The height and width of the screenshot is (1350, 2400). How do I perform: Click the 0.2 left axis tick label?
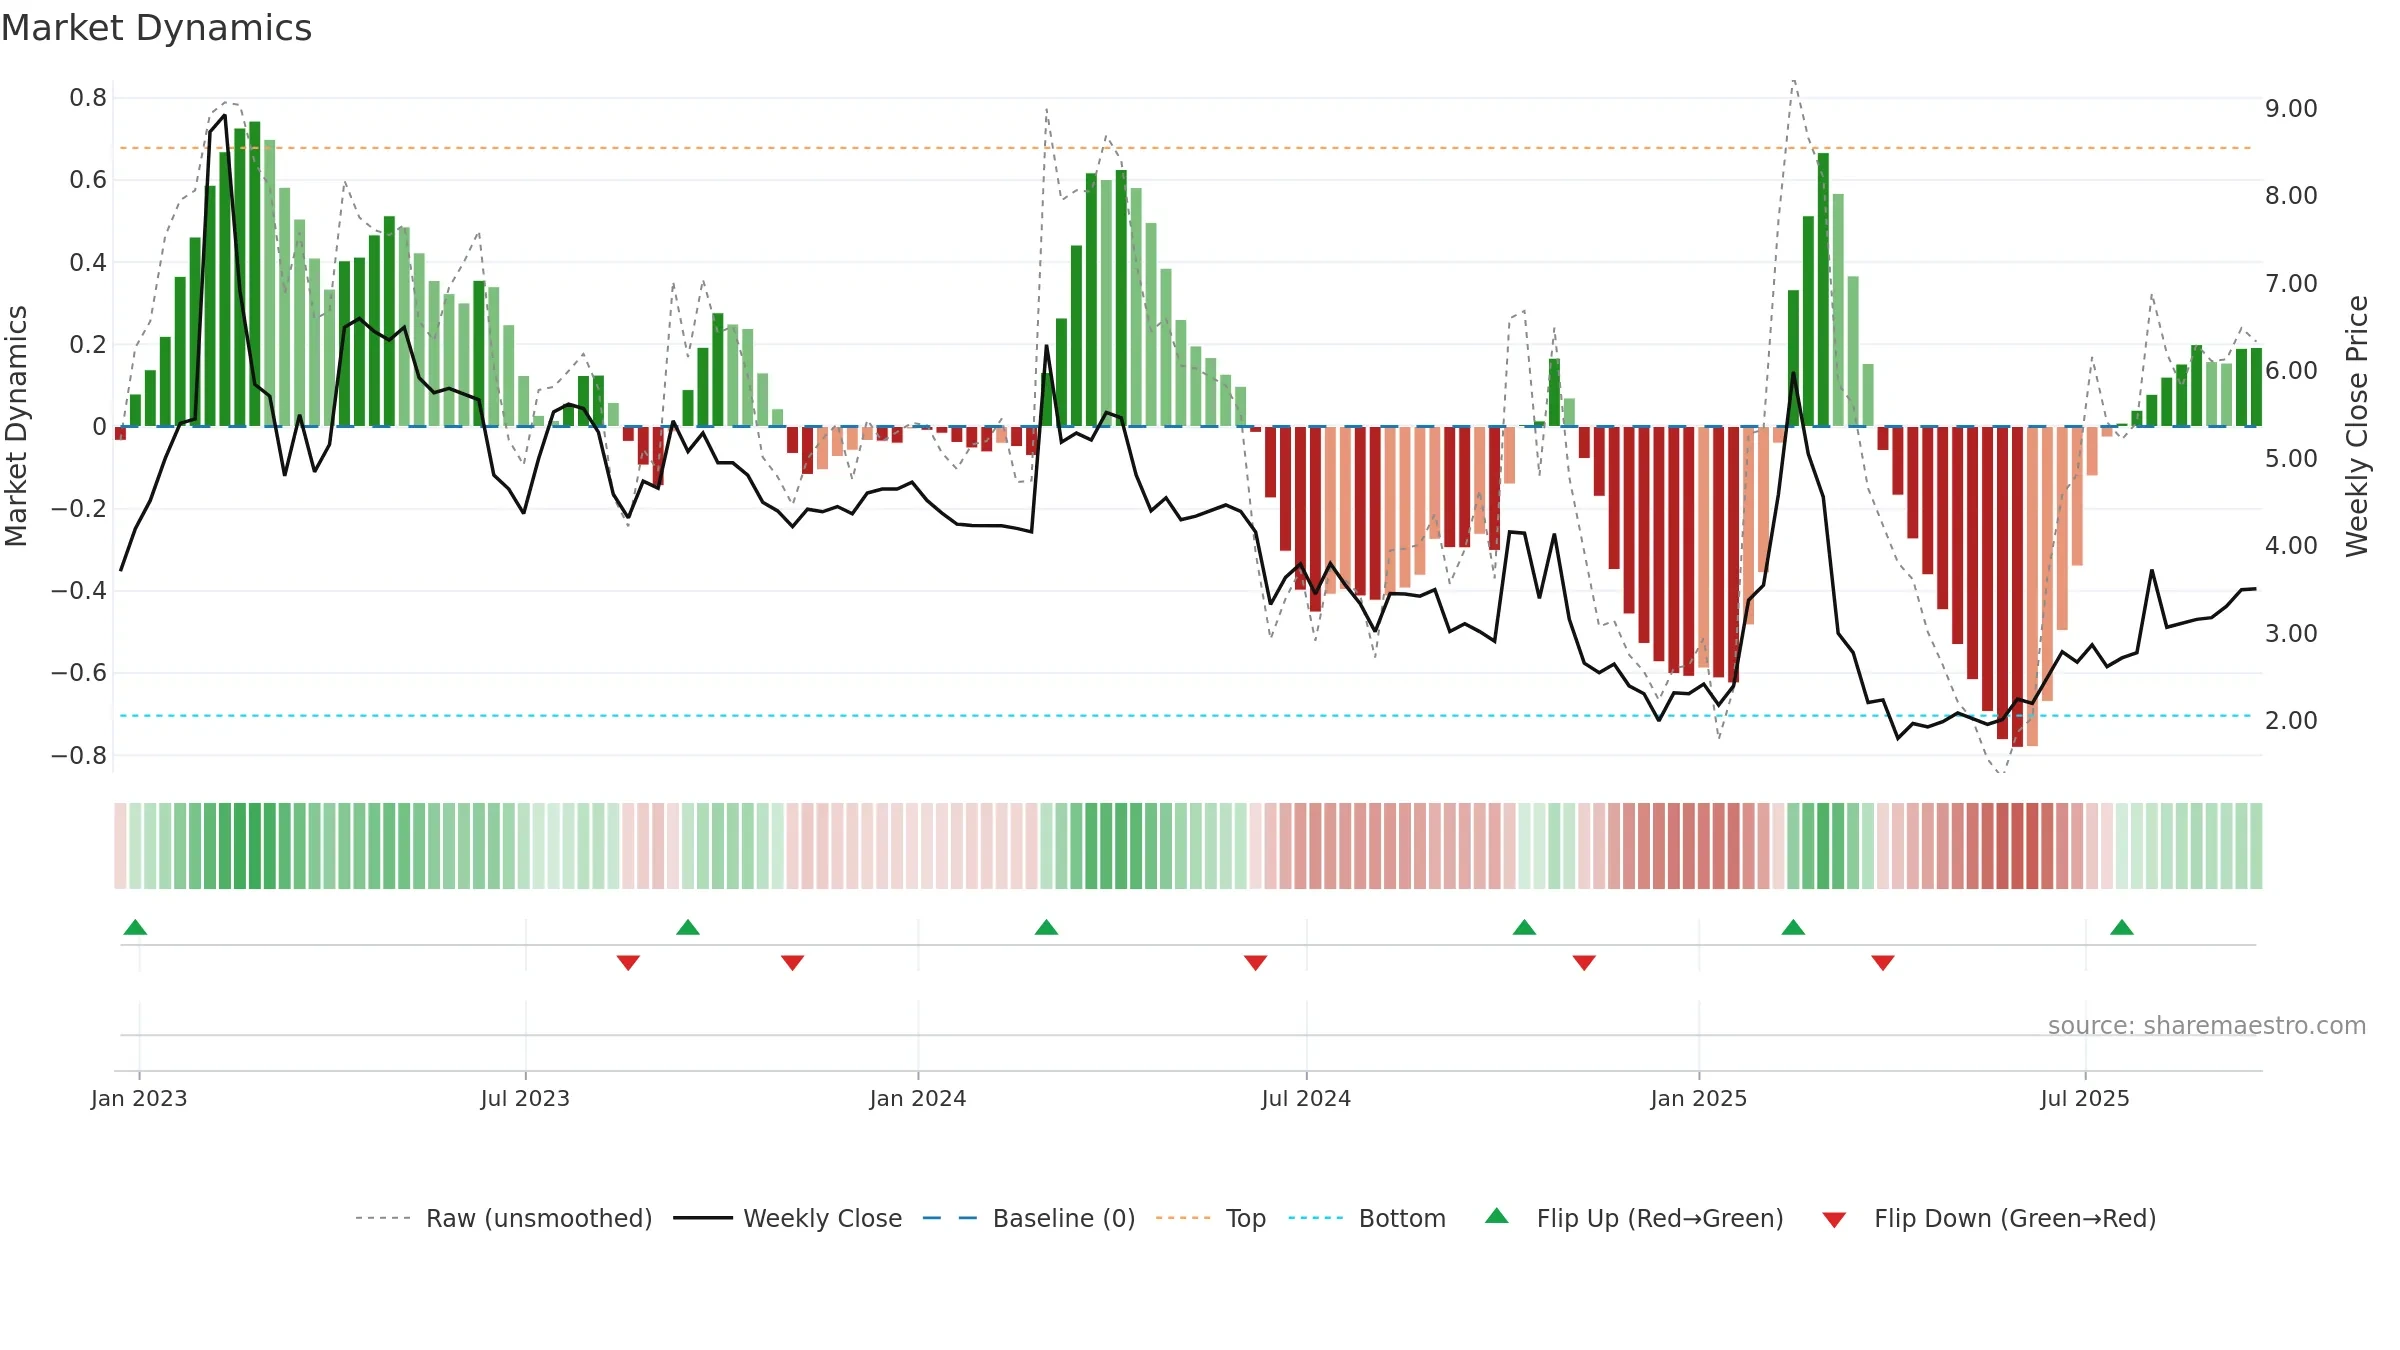pyautogui.click(x=88, y=344)
